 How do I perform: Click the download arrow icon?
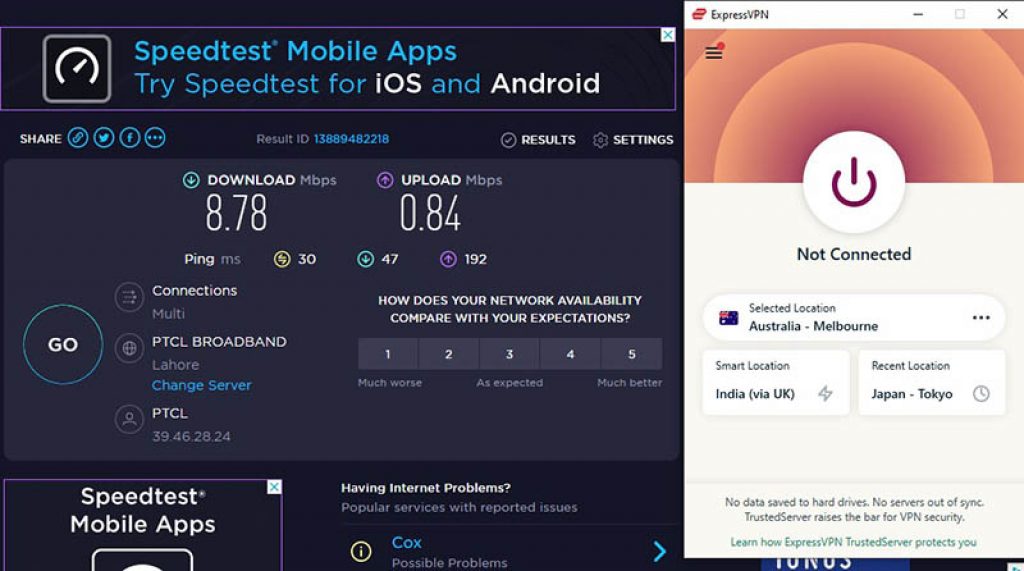click(x=191, y=180)
